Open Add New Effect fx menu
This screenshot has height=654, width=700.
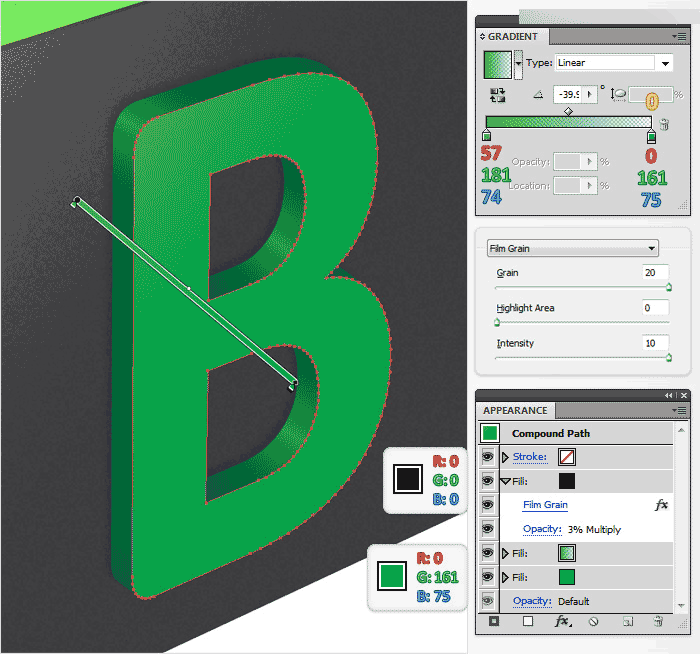(562, 621)
